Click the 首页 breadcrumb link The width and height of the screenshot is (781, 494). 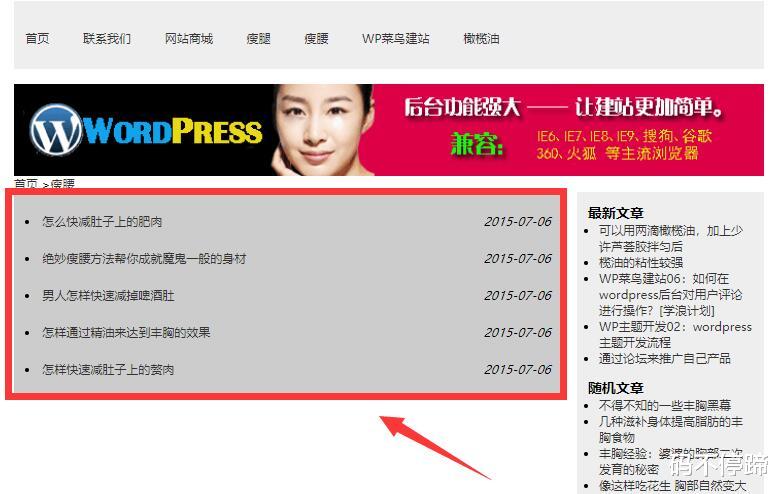click(26, 184)
